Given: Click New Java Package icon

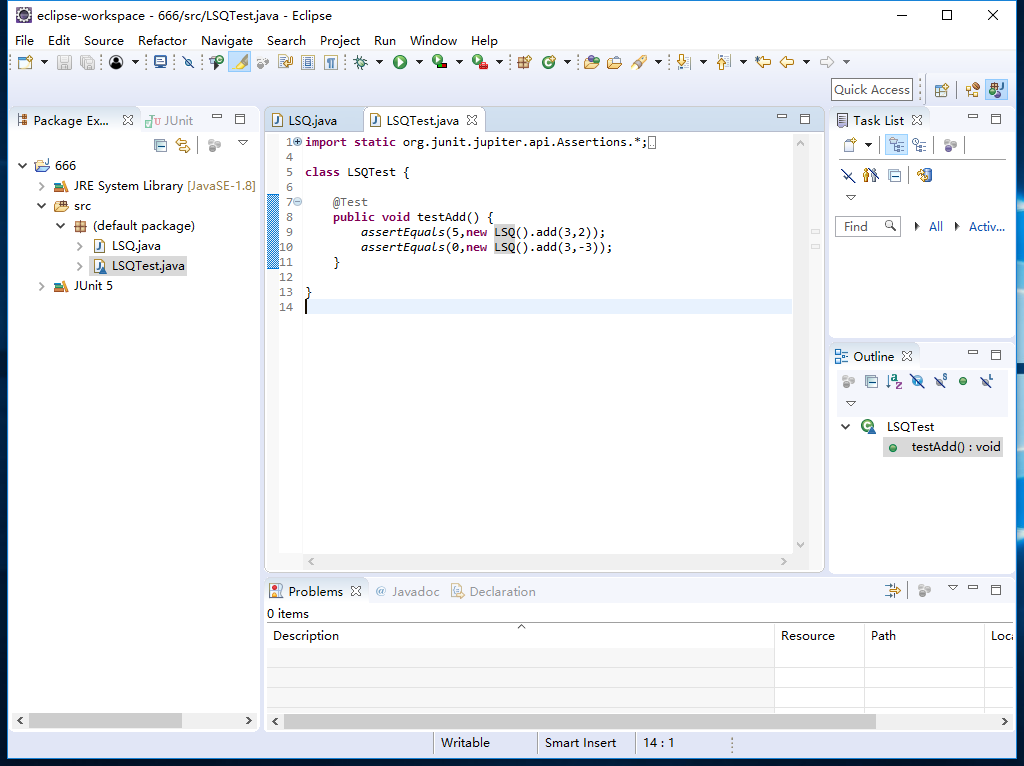Looking at the screenshot, I should coord(524,62).
